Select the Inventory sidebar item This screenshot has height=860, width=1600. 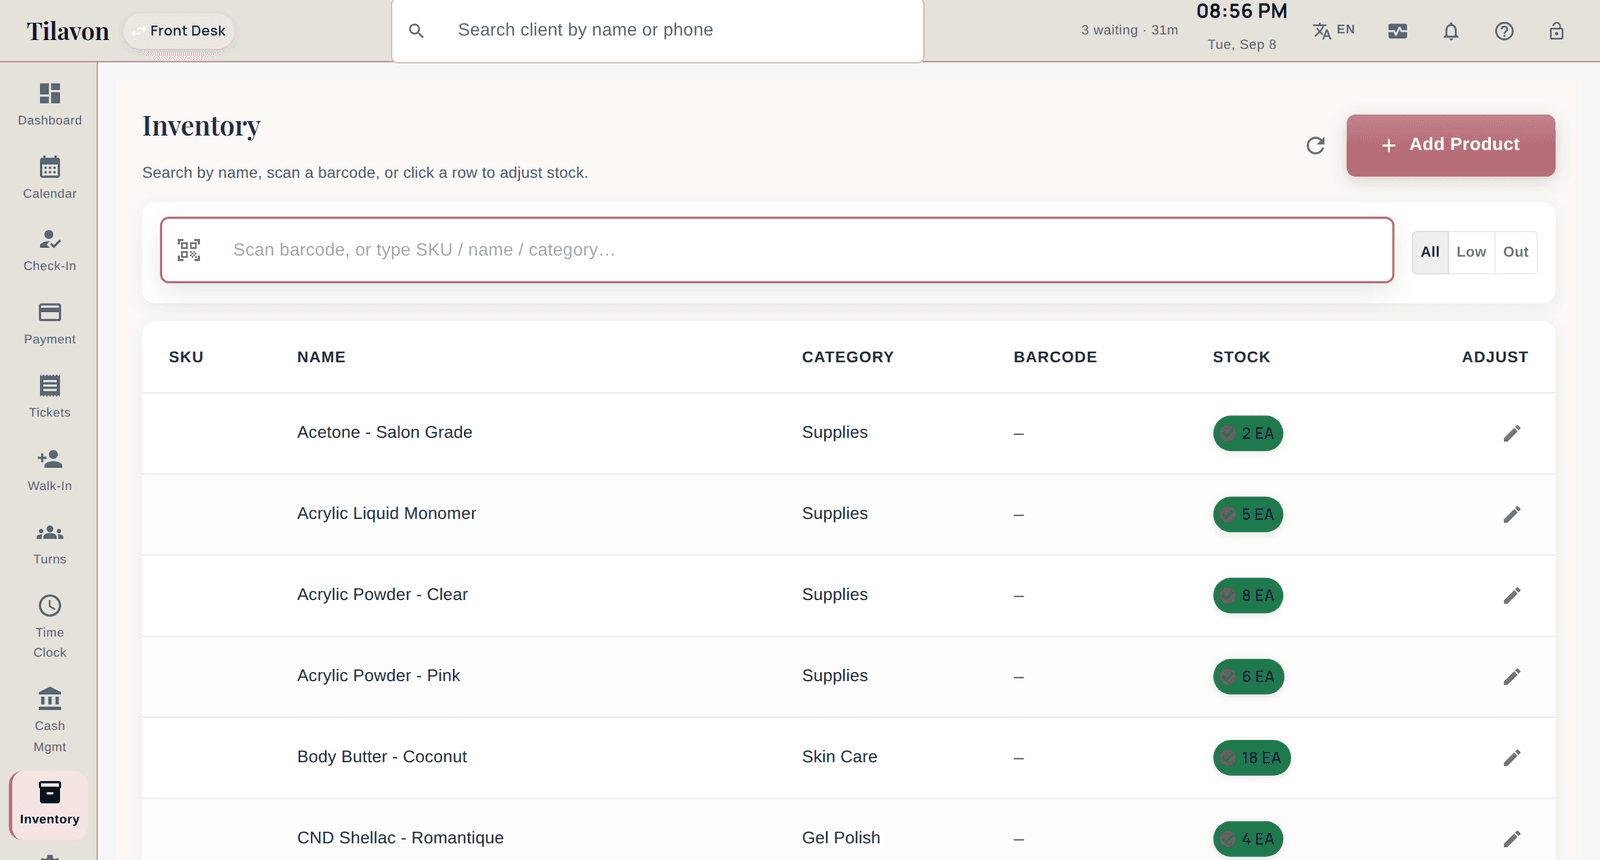point(49,804)
